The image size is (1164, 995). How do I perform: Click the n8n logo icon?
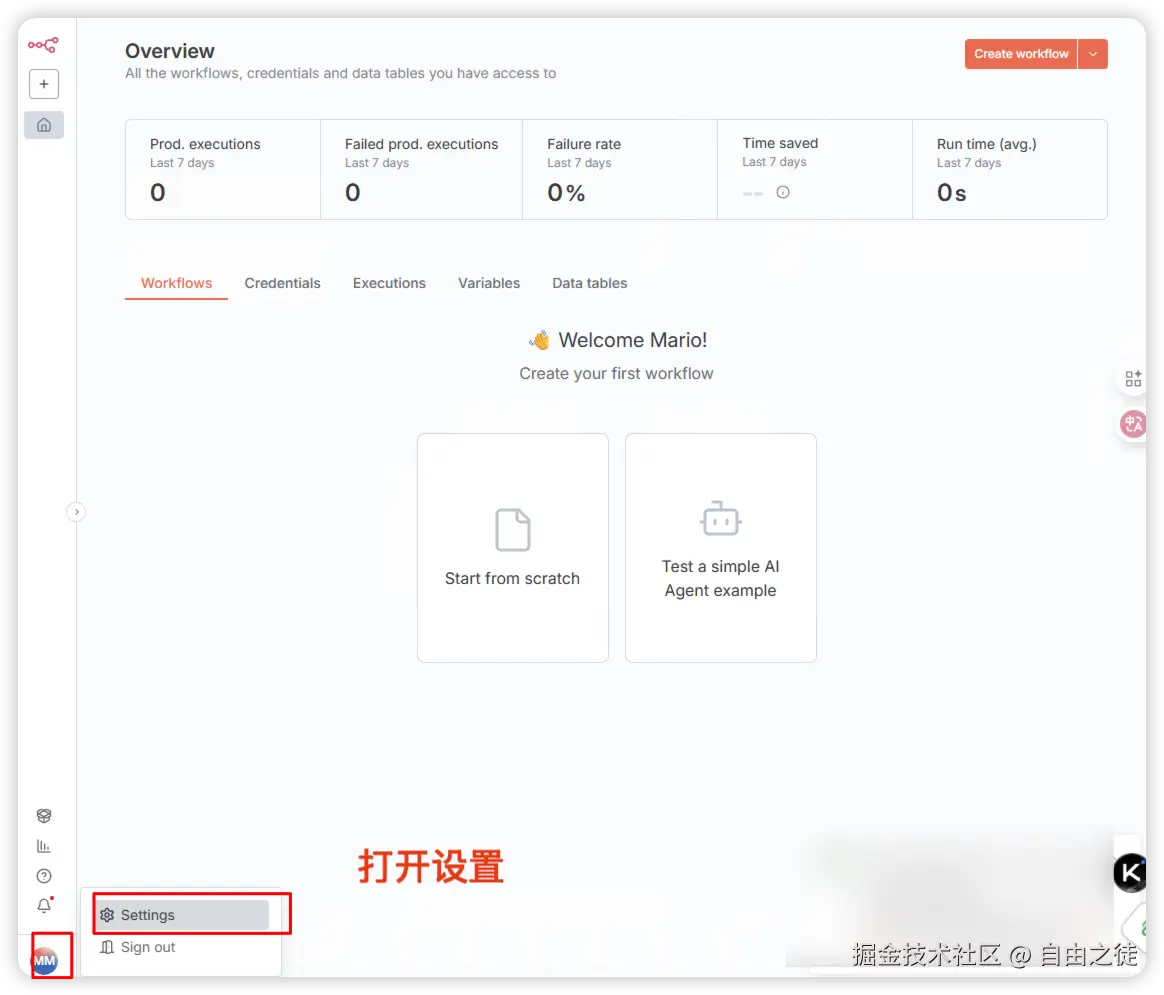pyautogui.click(x=43, y=45)
